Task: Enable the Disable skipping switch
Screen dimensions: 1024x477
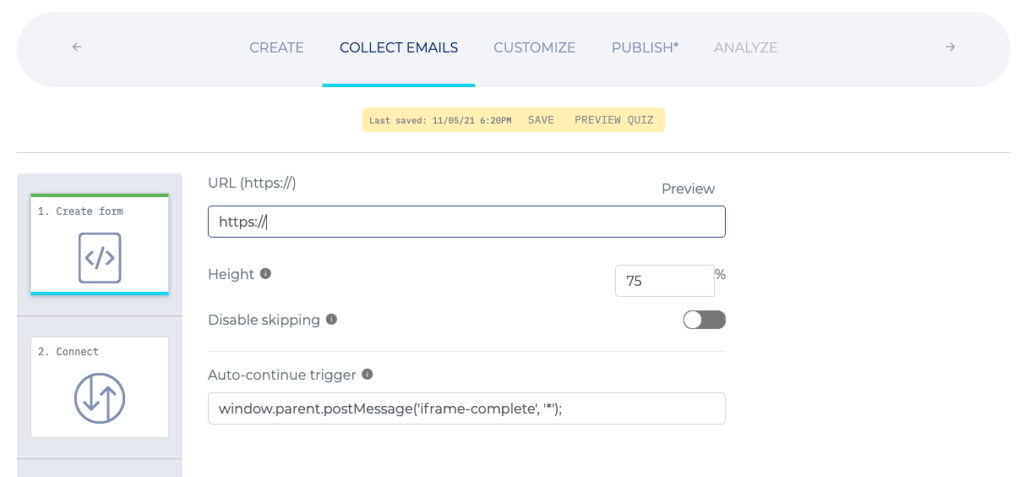Action: [x=704, y=320]
